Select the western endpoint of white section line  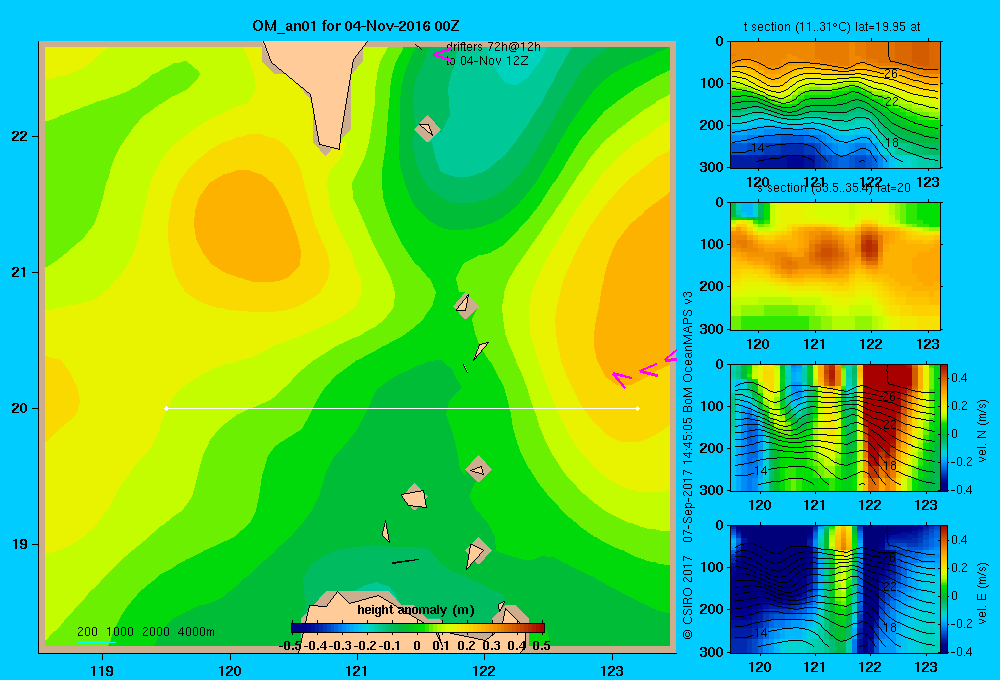click(x=166, y=408)
